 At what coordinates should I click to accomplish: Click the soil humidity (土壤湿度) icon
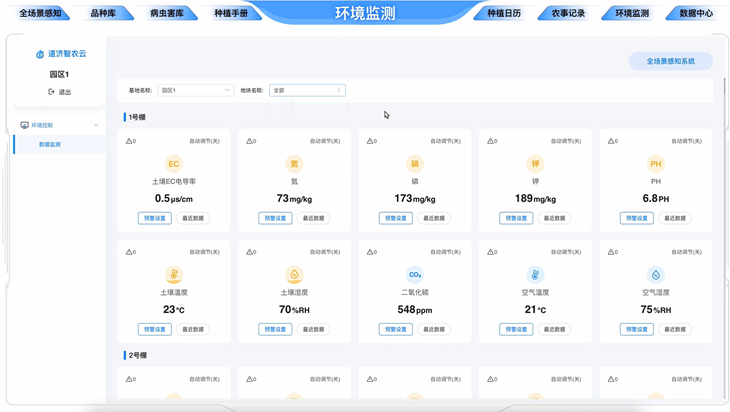pyautogui.click(x=294, y=275)
